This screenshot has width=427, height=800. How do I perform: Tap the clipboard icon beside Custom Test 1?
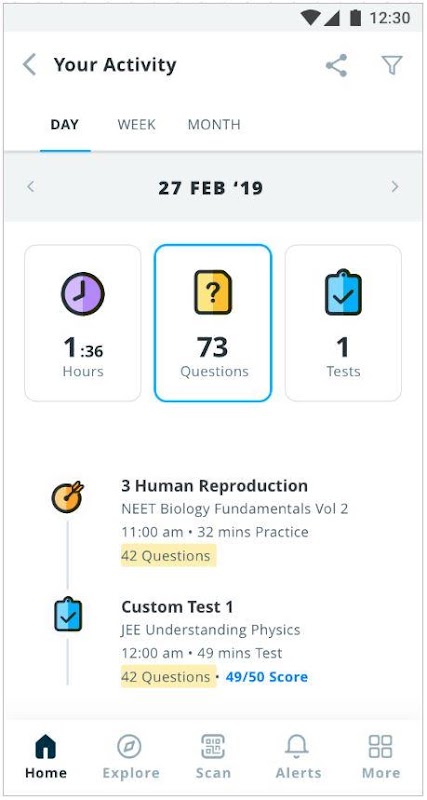point(68,614)
